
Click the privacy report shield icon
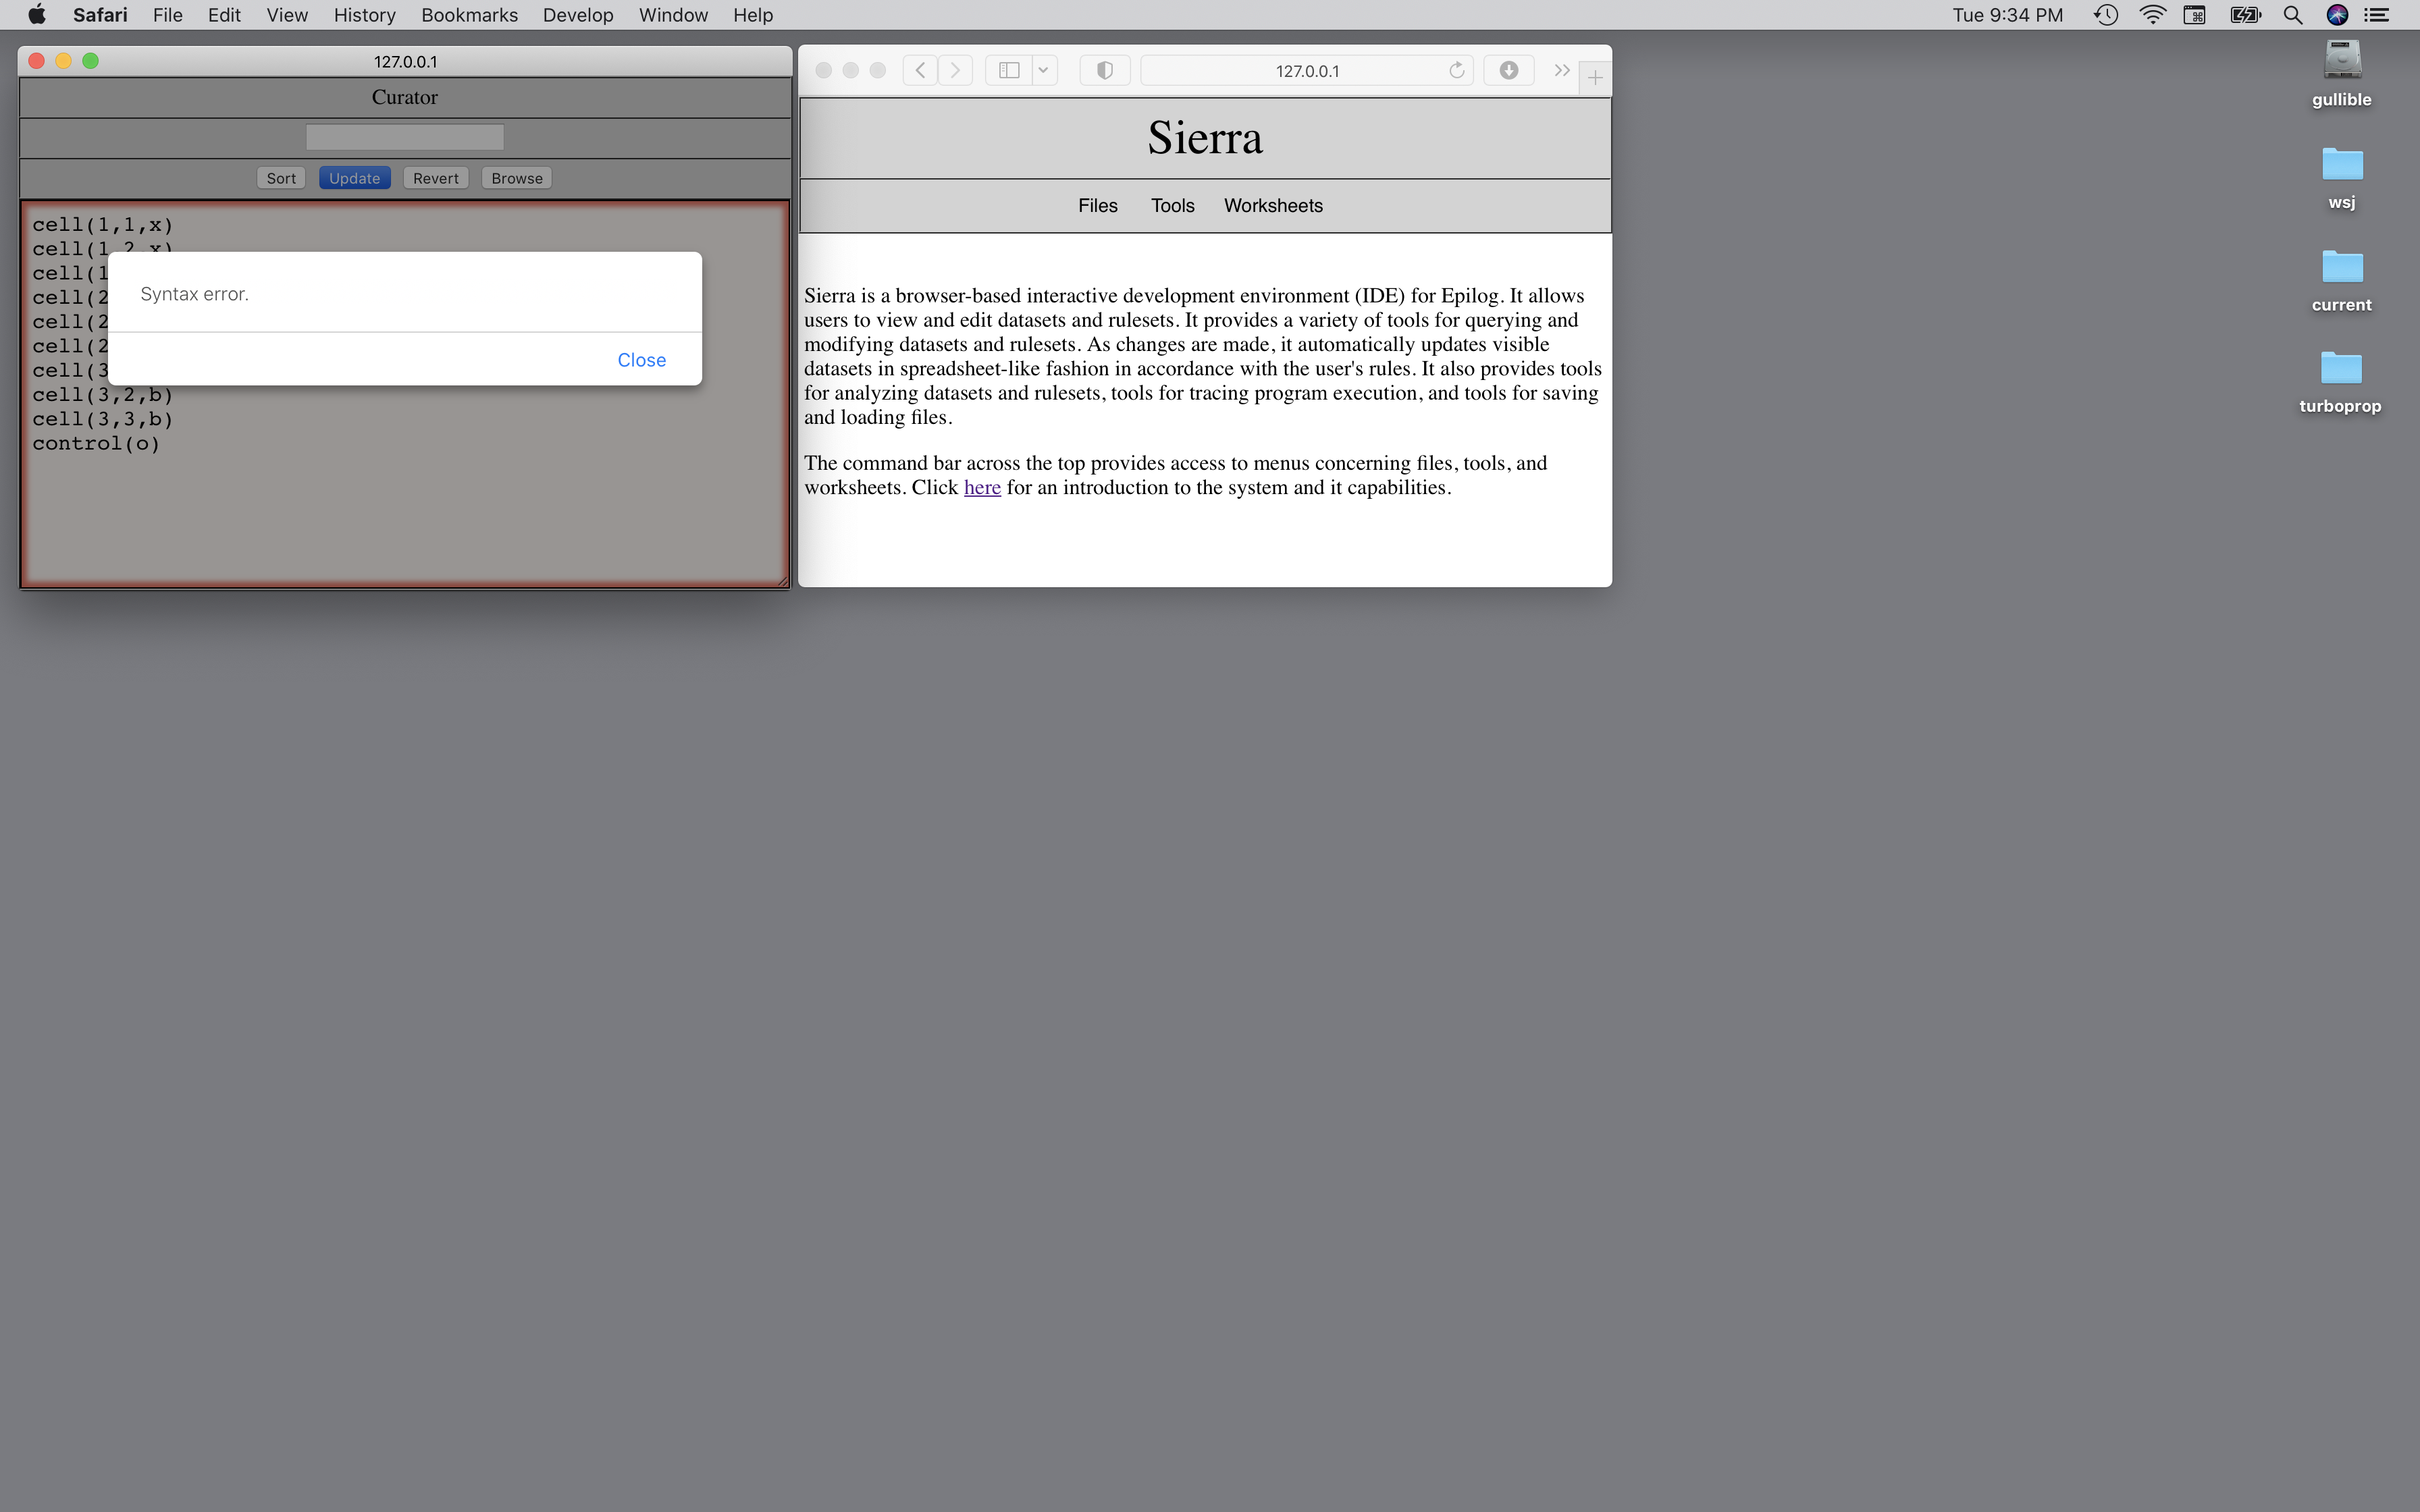tap(1105, 70)
